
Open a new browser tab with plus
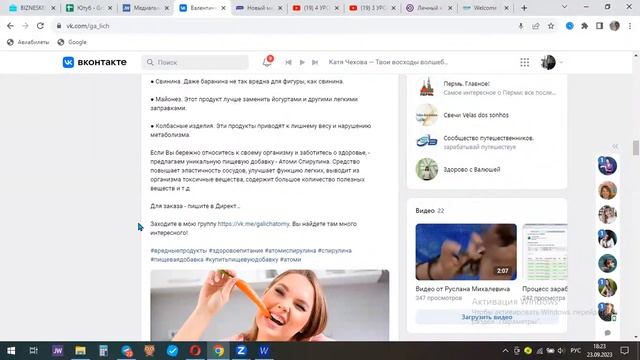[x=524, y=8]
